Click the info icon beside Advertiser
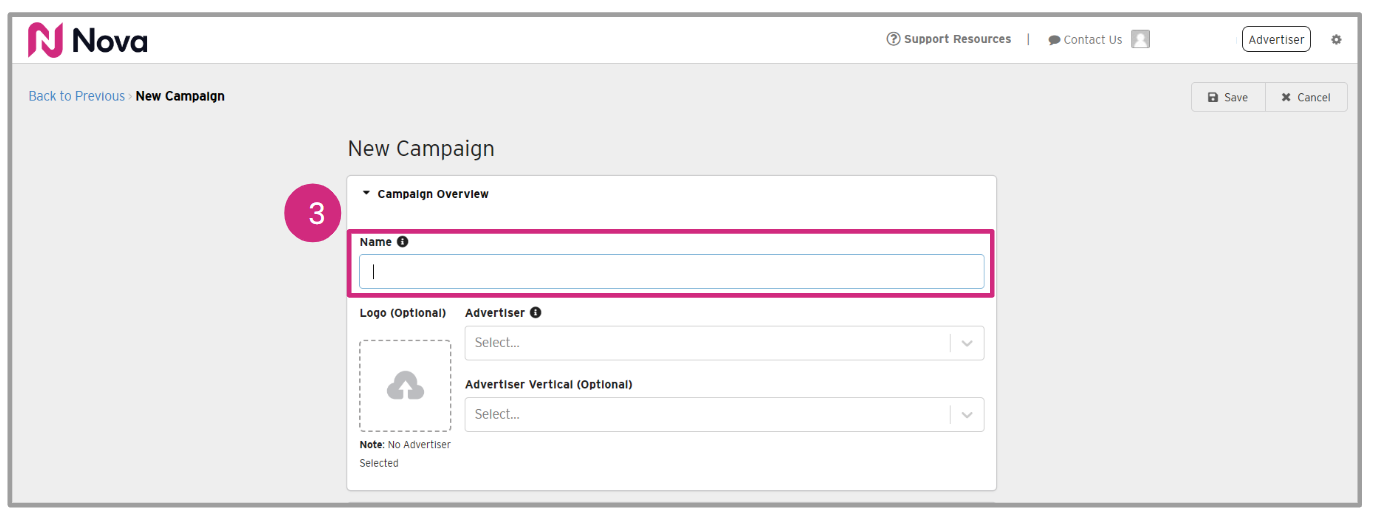This screenshot has width=1384, height=524. coord(535,313)
